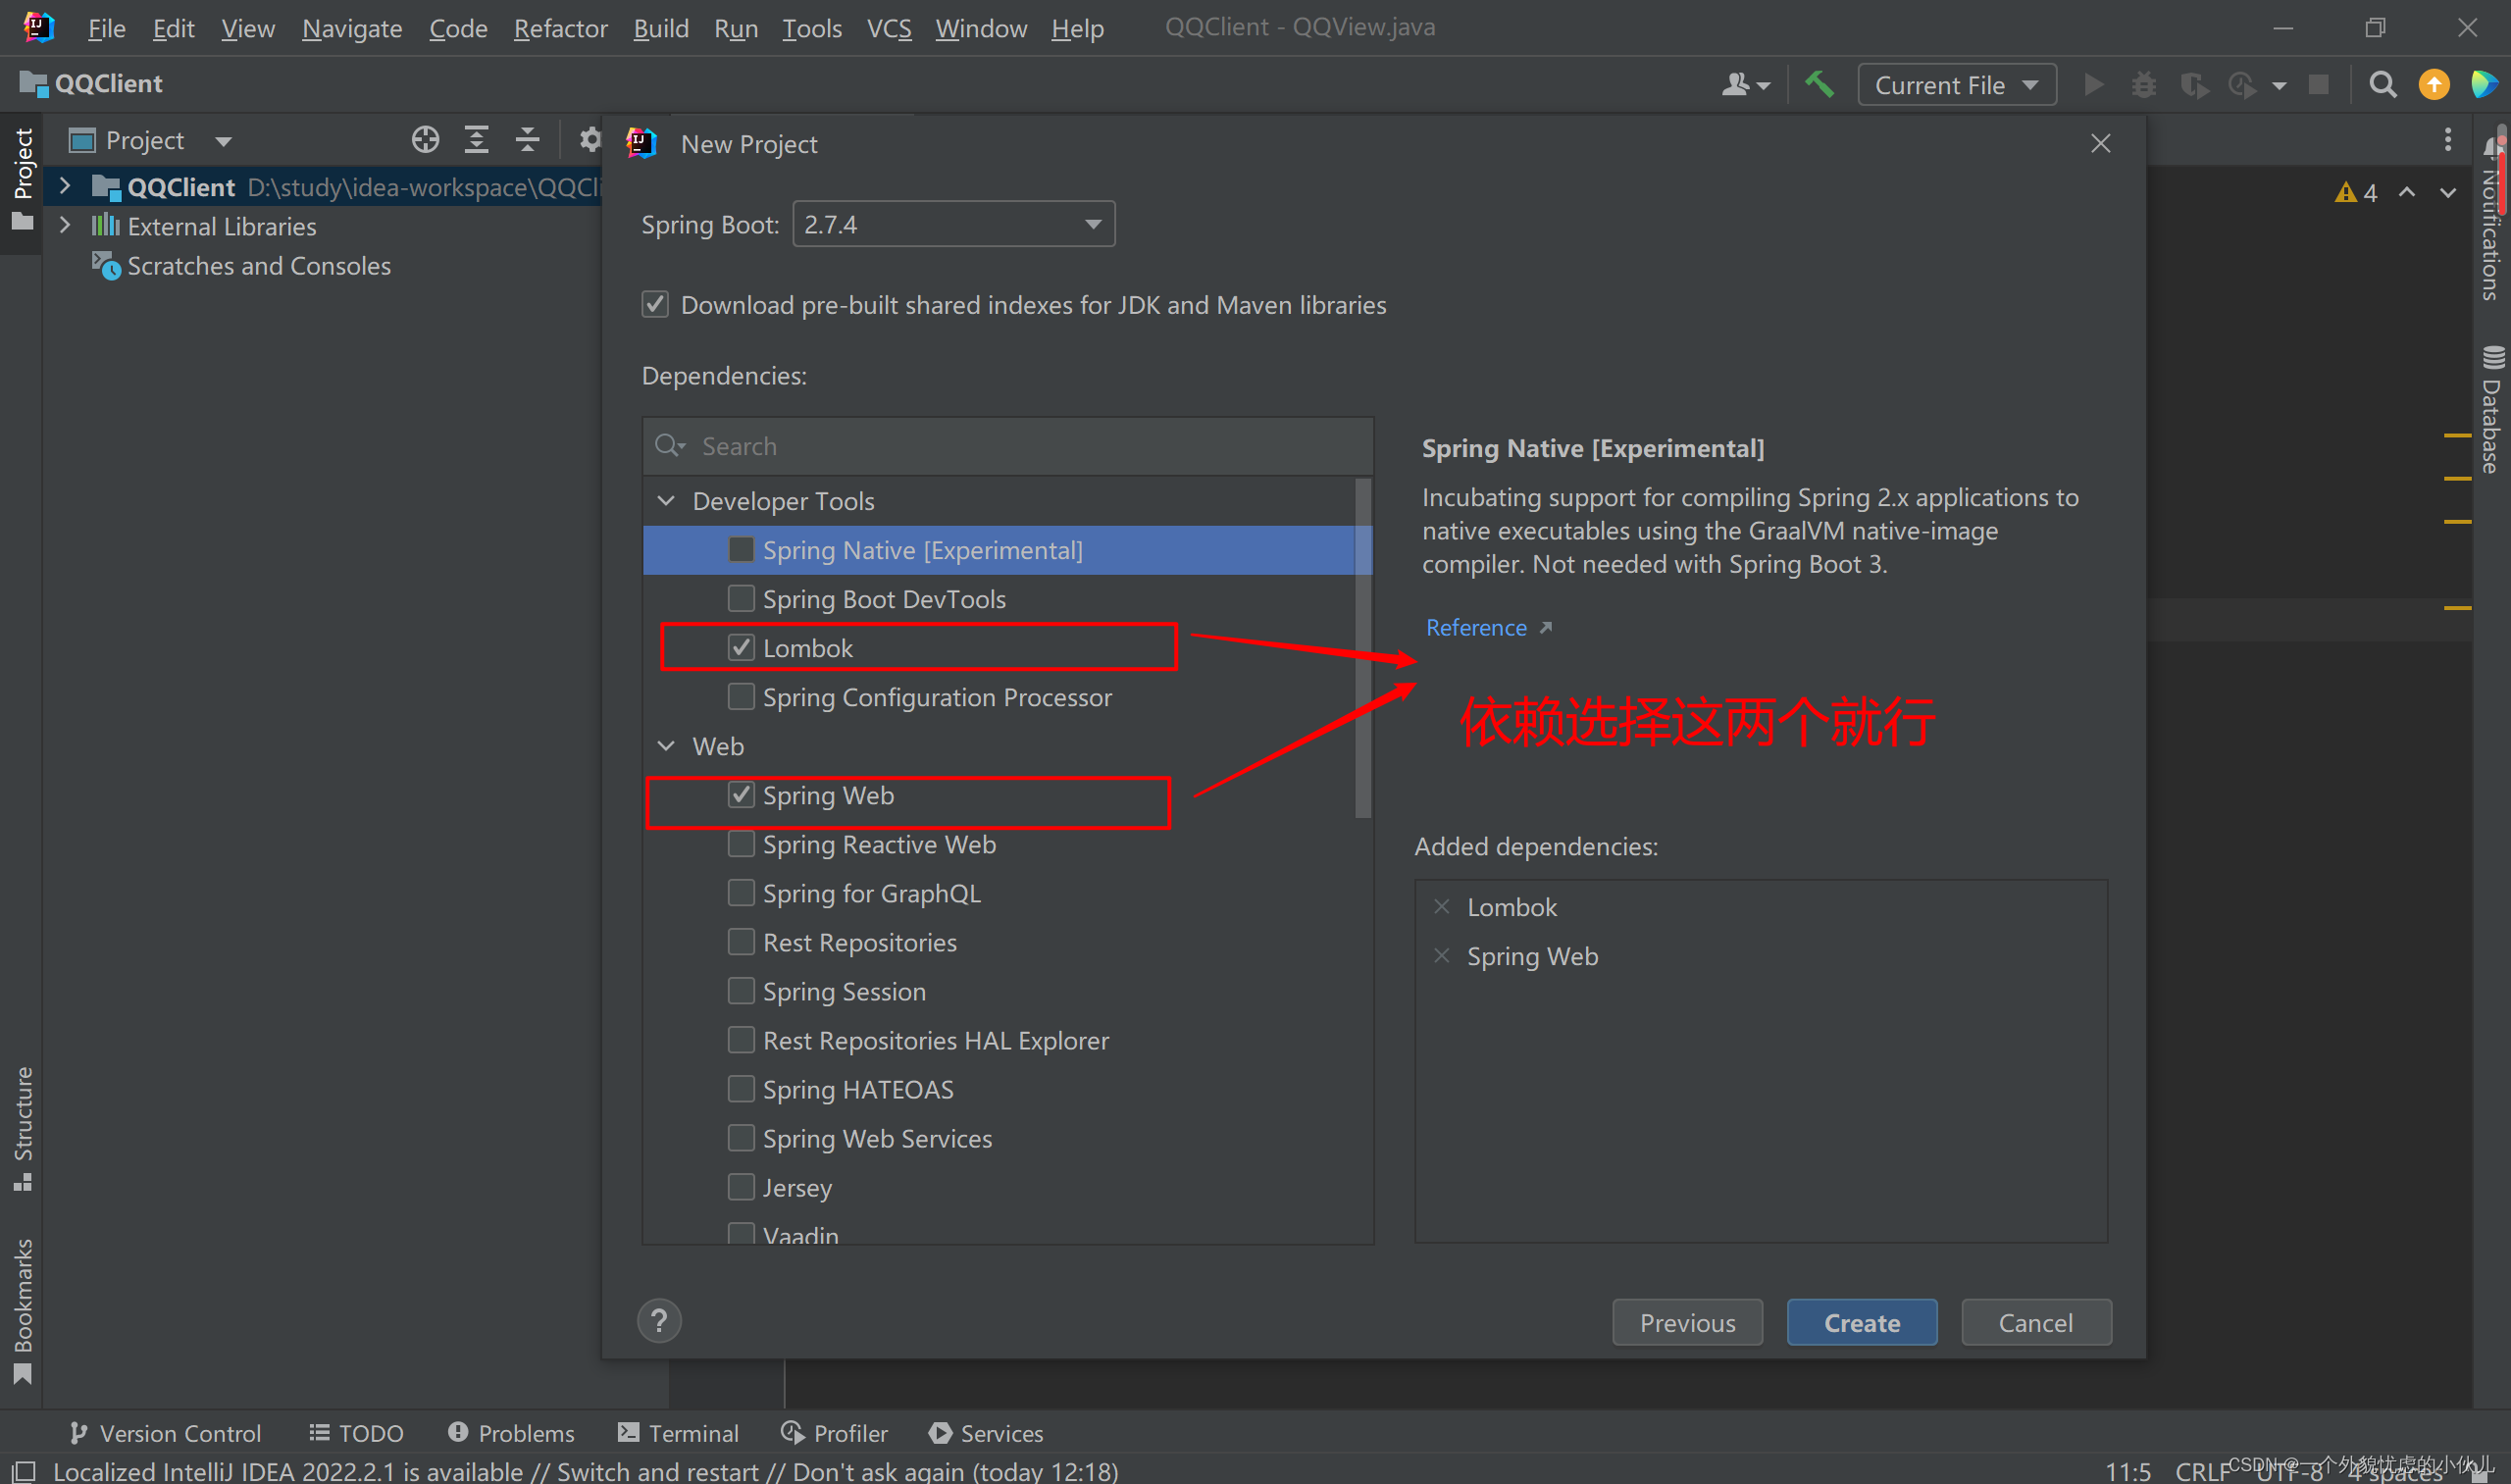The width and height of the screenshot is (2511, 1484).
Task: Click the editor tab options three dots
Action: (x=2448, y=139)
